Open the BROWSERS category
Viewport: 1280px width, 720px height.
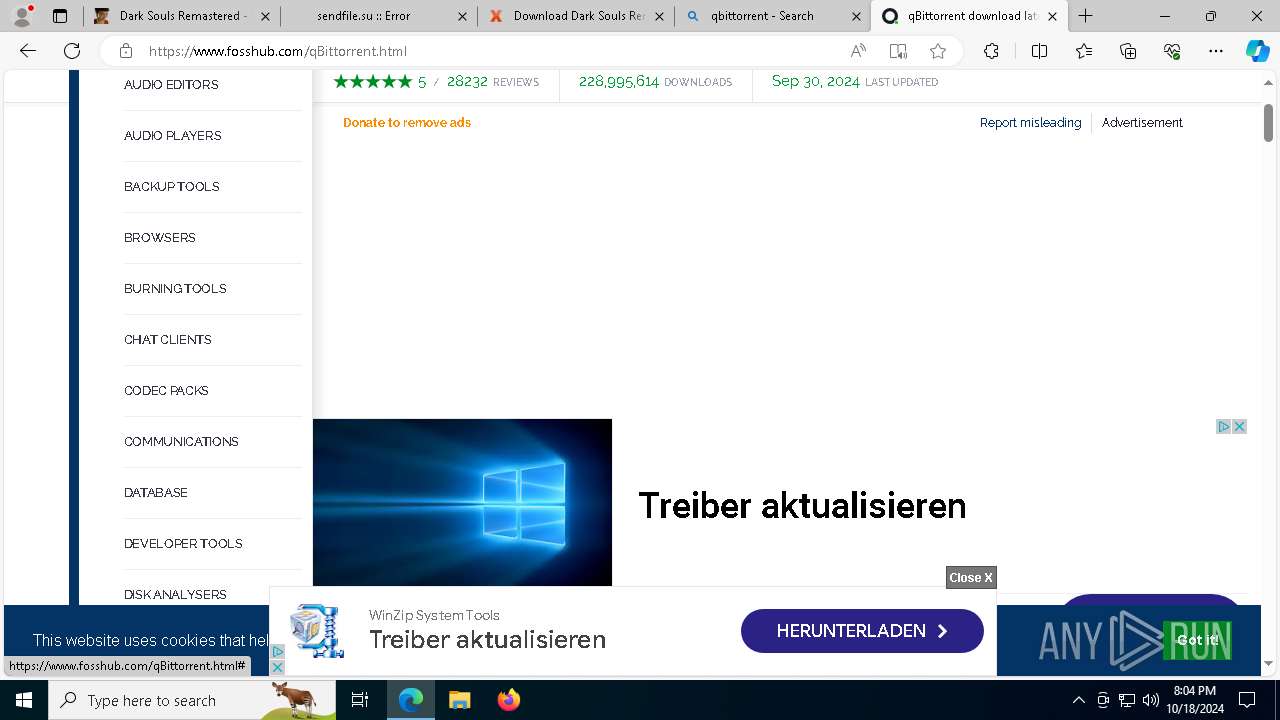pyautogui.click(x=160, y=238)
